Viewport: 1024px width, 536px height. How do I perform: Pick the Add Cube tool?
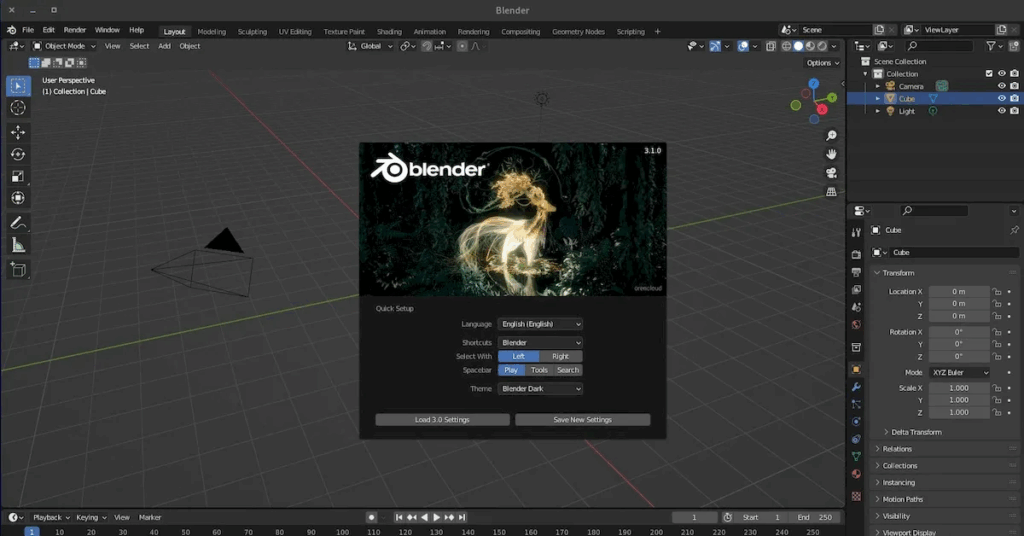(18, 269)
